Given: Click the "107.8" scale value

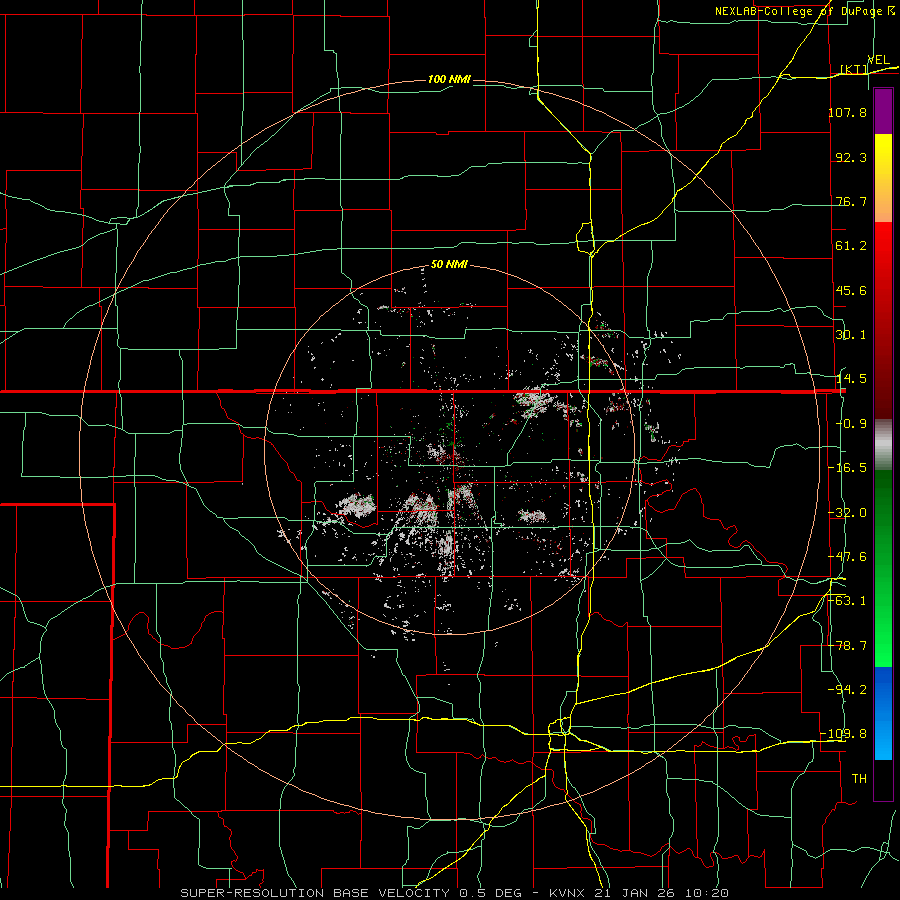Looking at the screenshot, I should pos(847,112).
